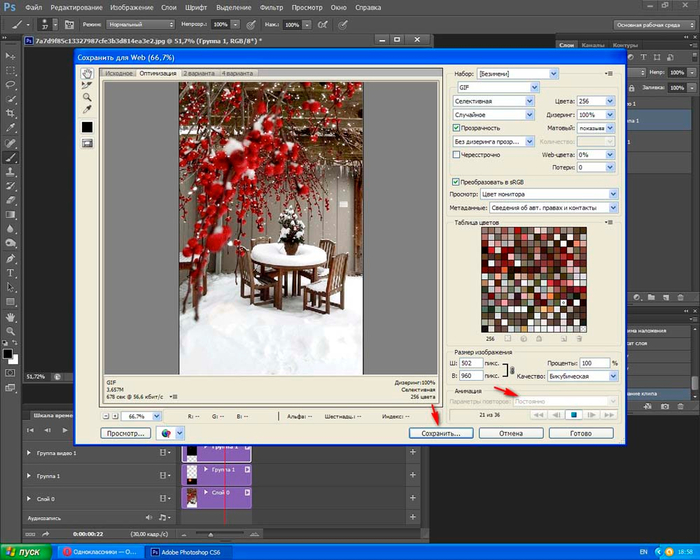Toggle slices visibility button in the dialog
The image size is (700, 560).
[x=87, y=143]
